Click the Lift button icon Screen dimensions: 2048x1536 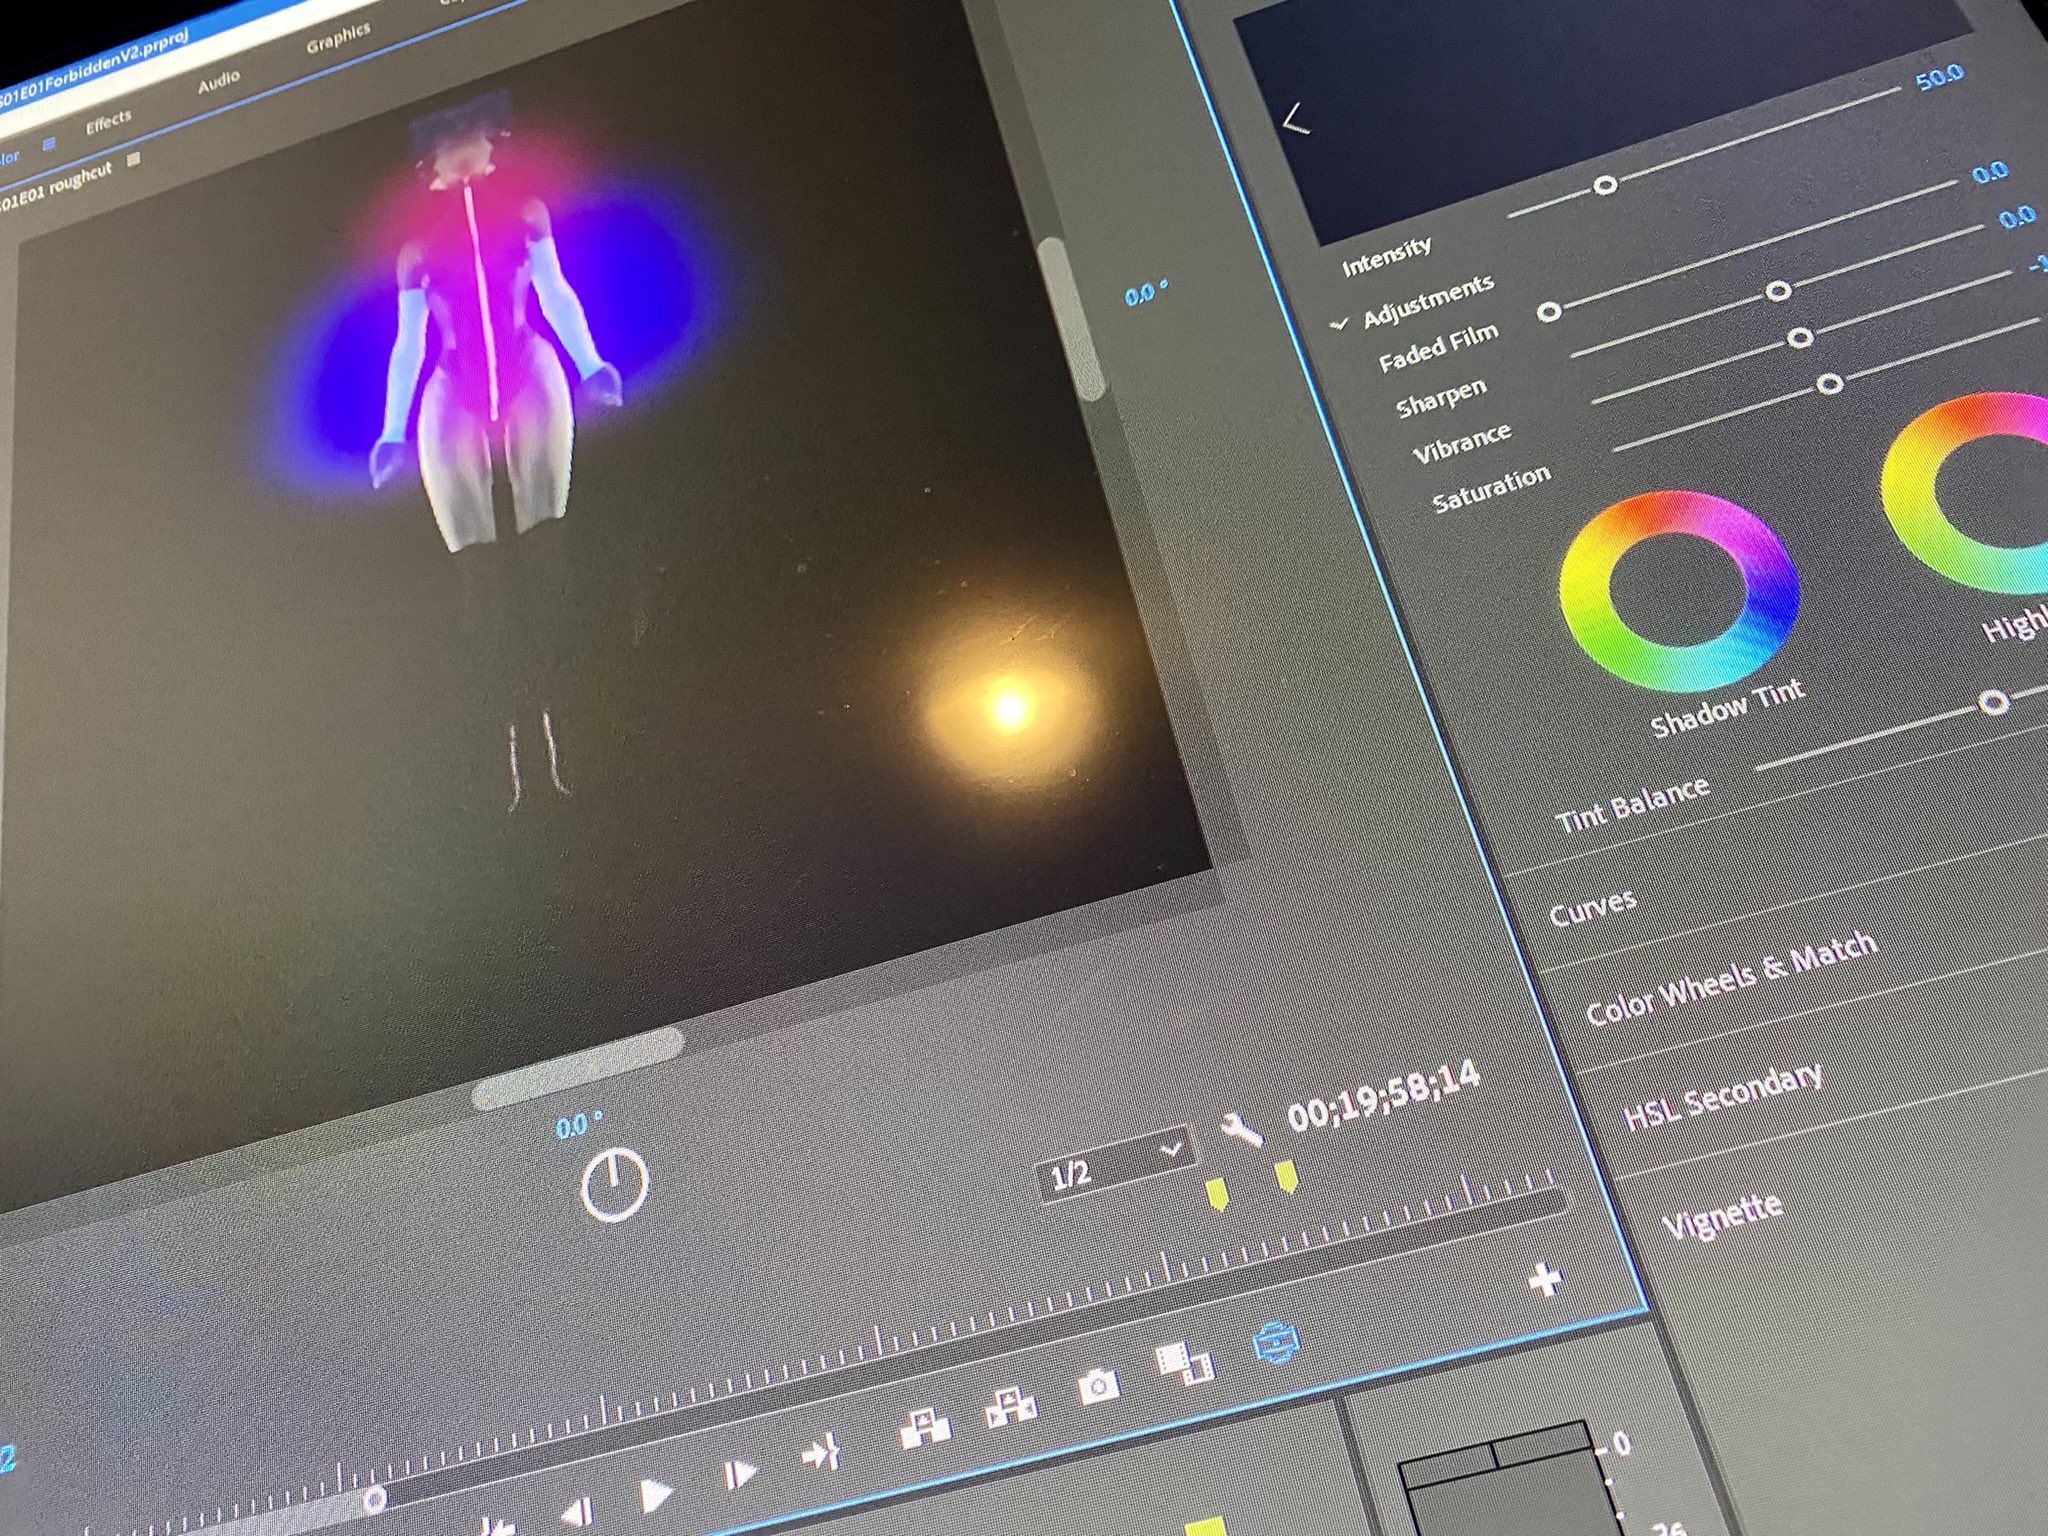click(x=924, y=1427)
